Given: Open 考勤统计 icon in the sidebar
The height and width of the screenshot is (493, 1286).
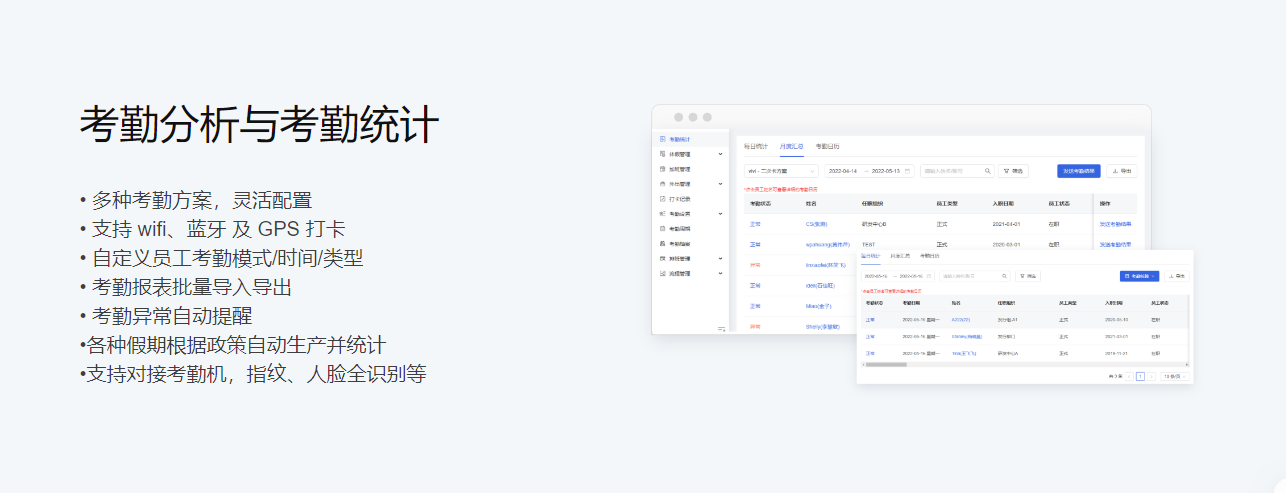Looking at the screenshot, I should click(x=662, y=139).
